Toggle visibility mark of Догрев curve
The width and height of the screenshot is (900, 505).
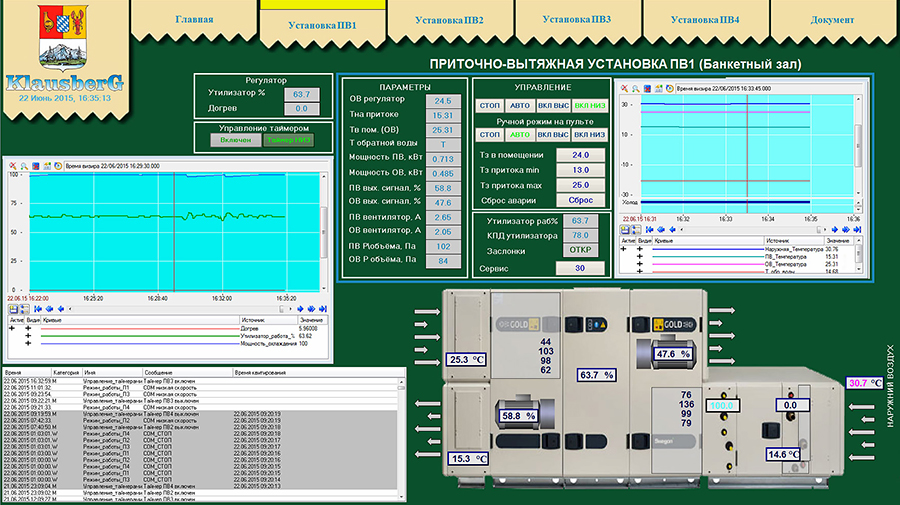click(28, 329)
